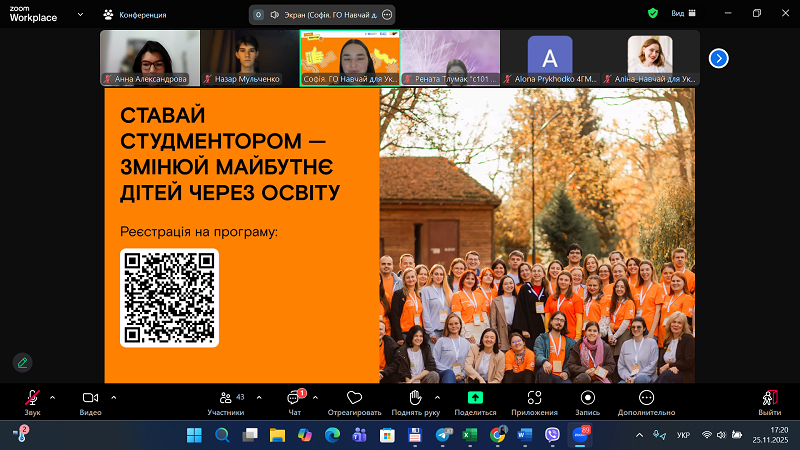800x450 pixels.
Task: Turn on camera with Видео toggle
Action: (x=90, y=397)
